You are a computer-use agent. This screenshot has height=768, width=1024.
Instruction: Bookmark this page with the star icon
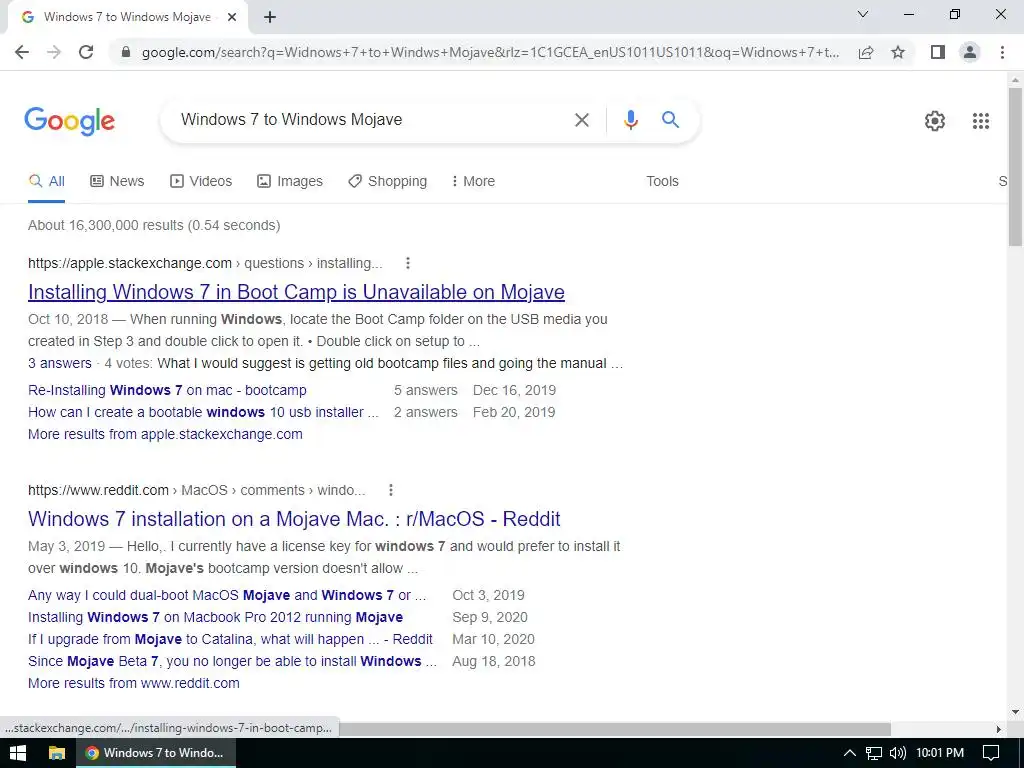point(898,52)
